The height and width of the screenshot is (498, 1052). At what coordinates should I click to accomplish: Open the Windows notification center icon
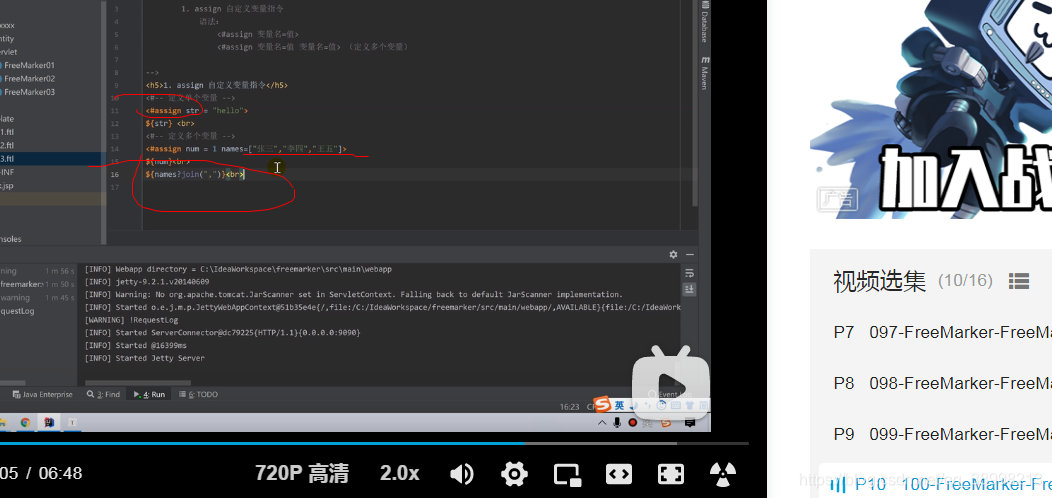[x=690, y=423]
